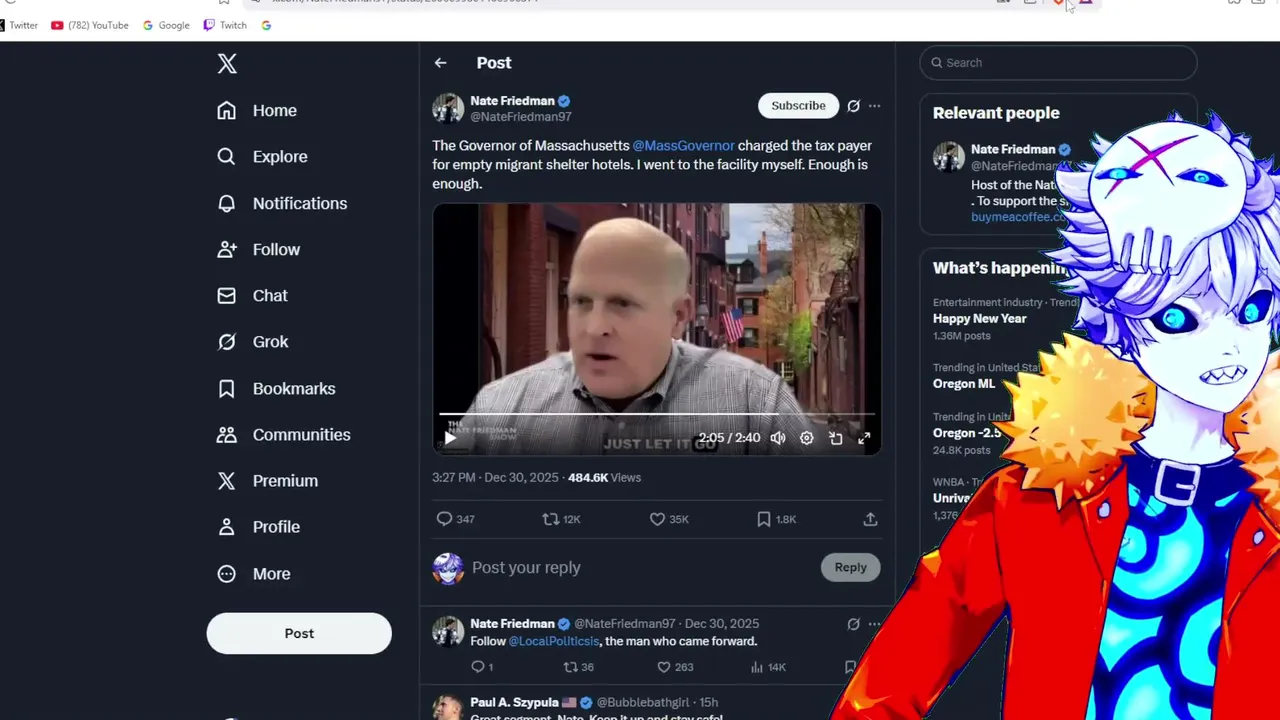1280x720 pixels.
Task: Go back using the arrow icon
Action: 440,63
